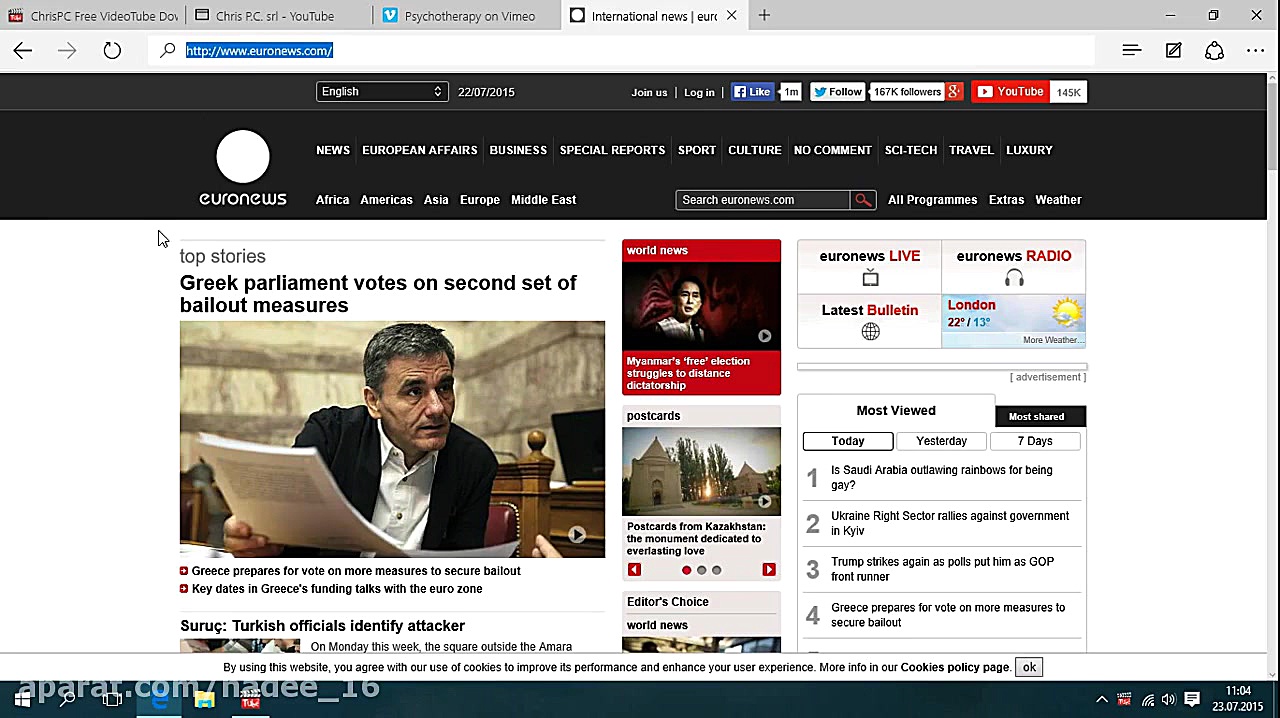
Task: Select the first postcards carousel dot
Action: click(686, 570)
